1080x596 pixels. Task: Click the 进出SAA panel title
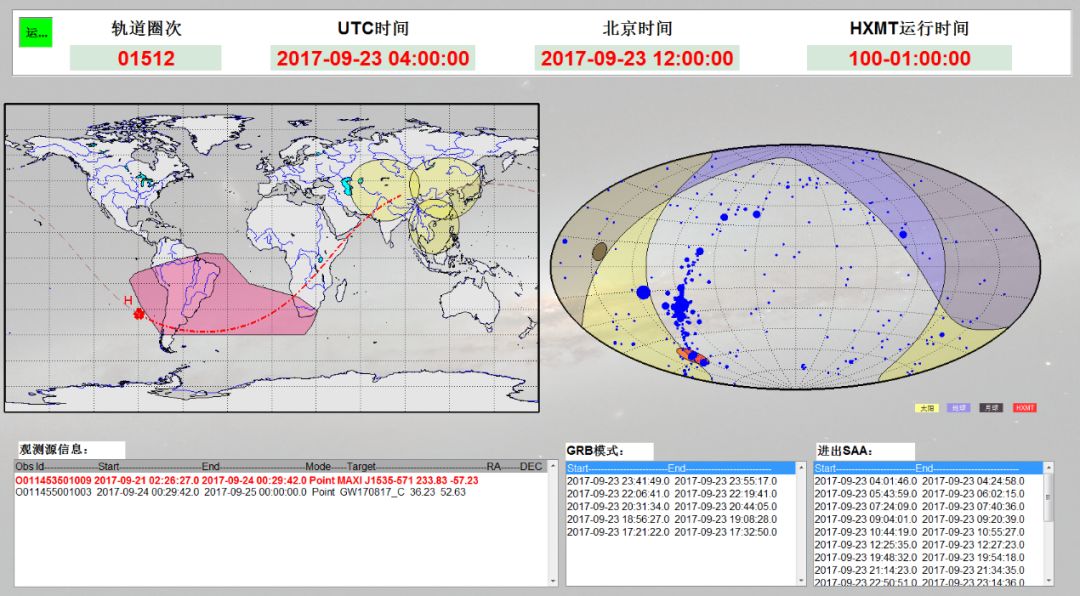[x=845, y=451]
